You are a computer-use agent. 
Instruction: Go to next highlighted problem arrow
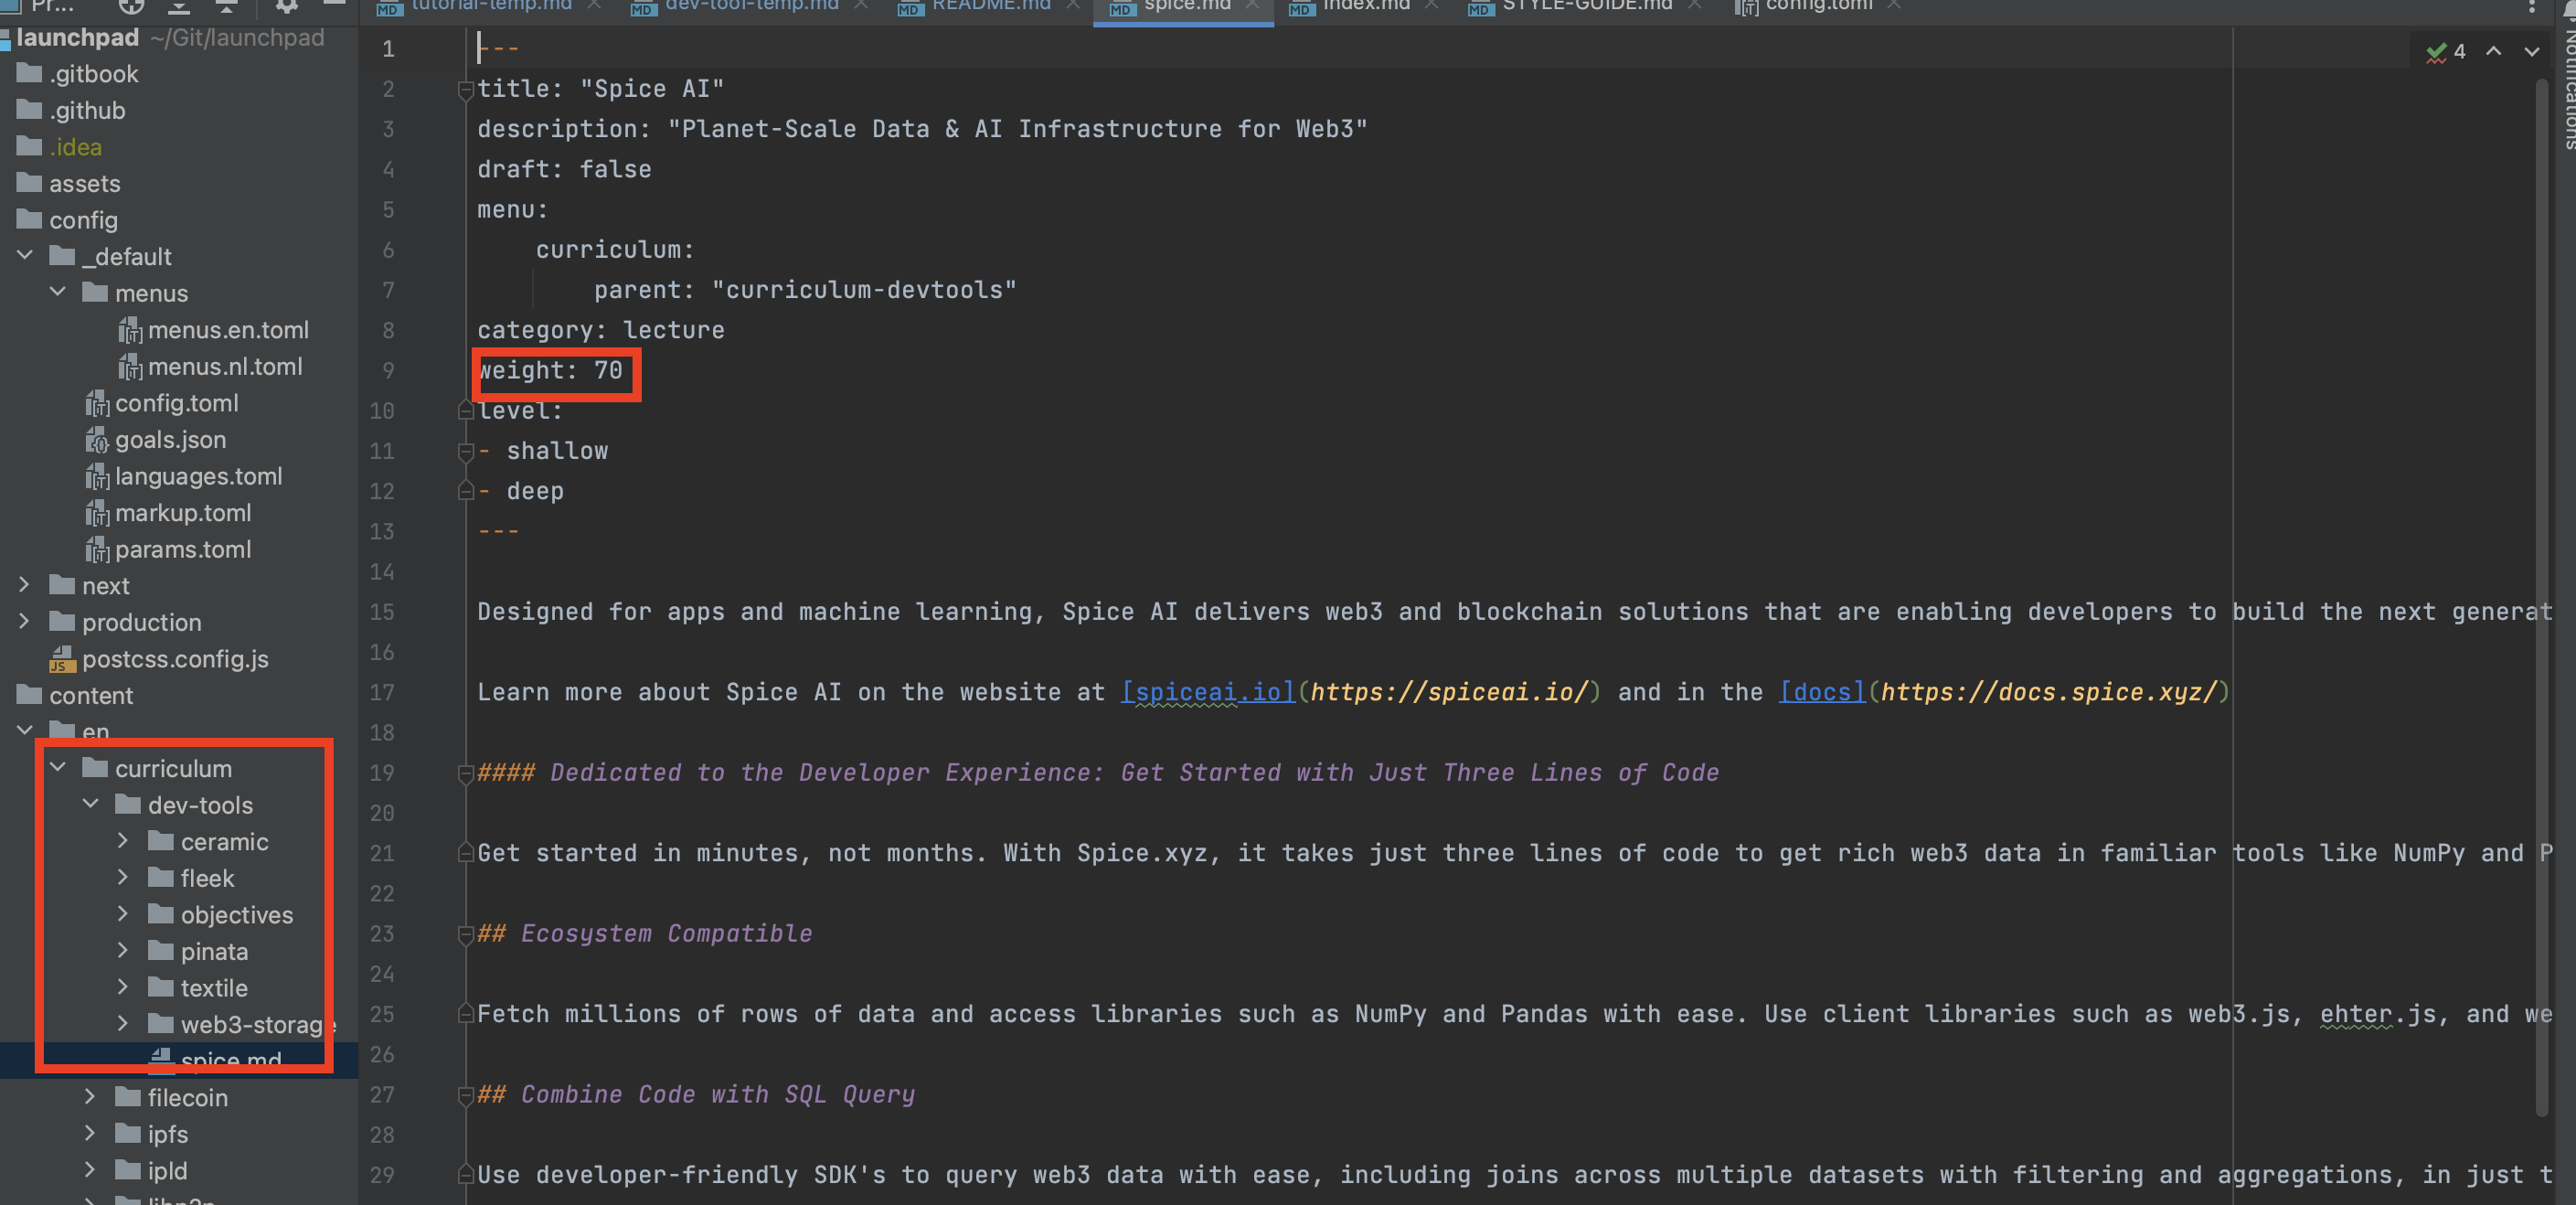click(2531, 51)
